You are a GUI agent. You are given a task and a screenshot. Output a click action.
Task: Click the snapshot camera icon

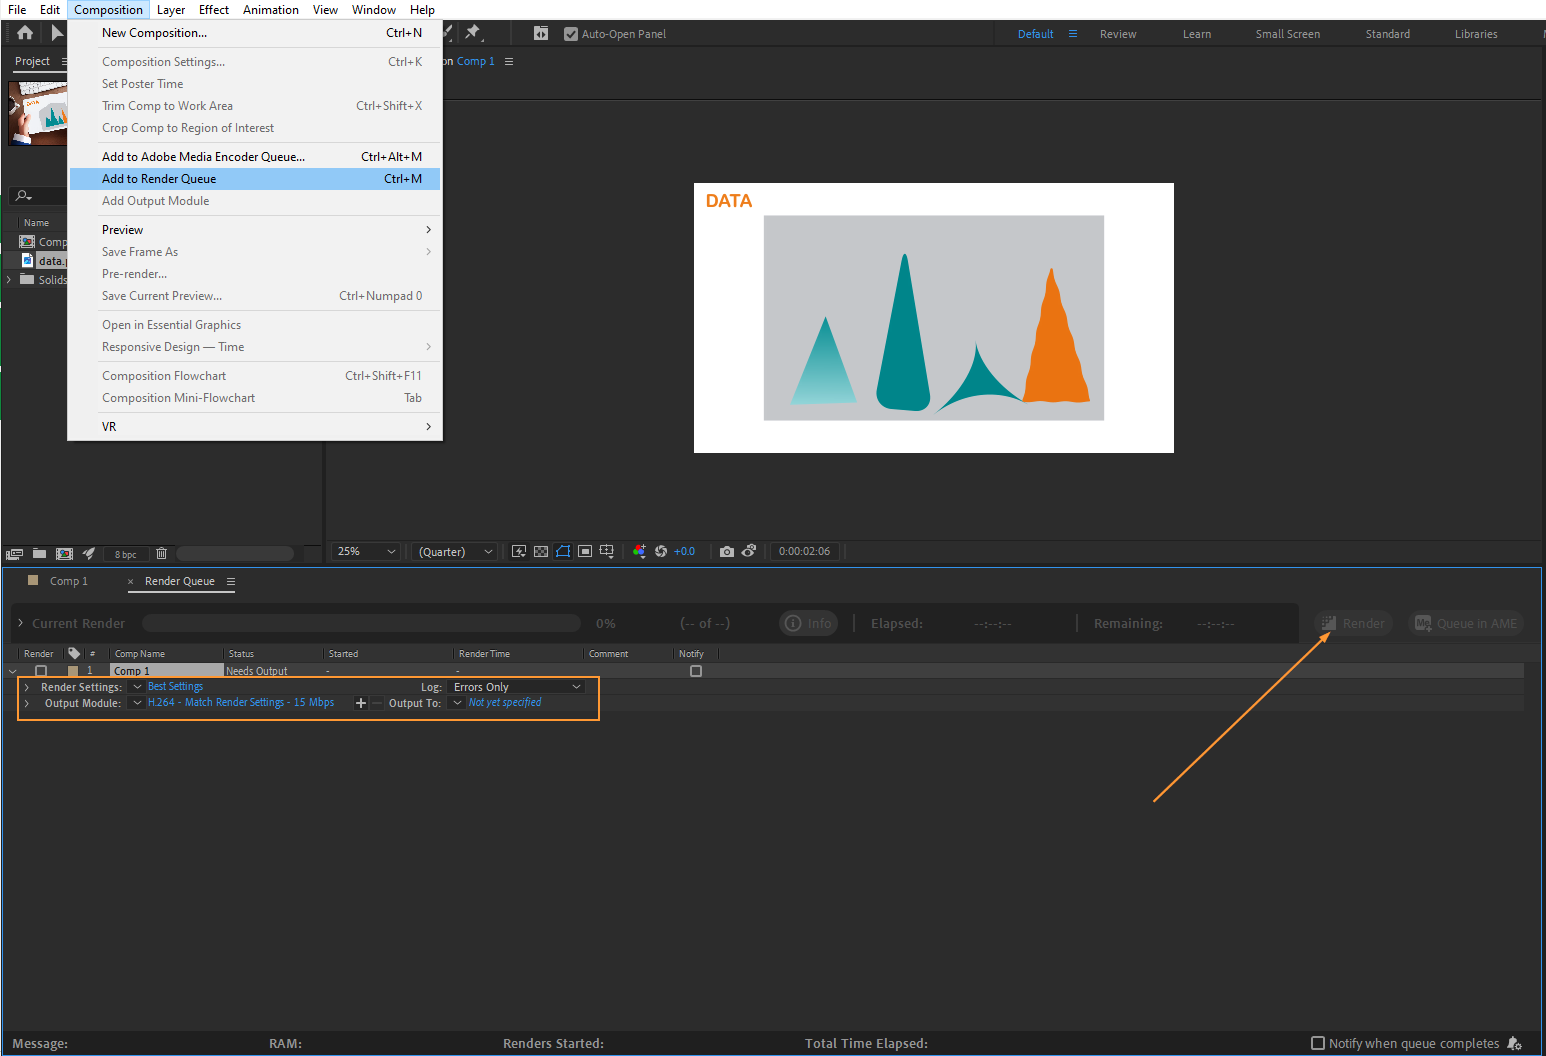point(727,551)
